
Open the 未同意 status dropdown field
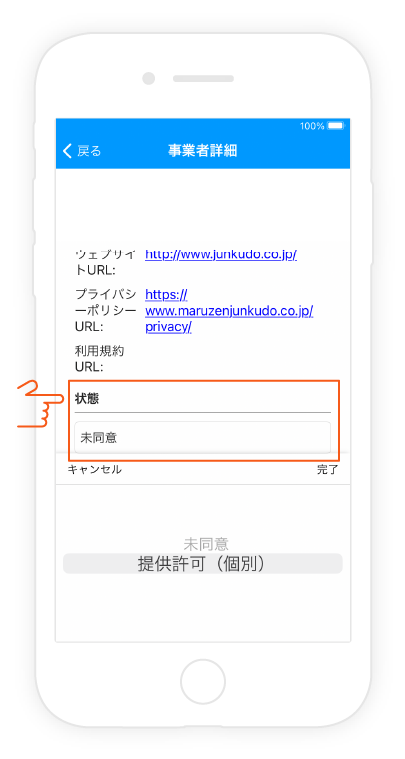[202, 437]
